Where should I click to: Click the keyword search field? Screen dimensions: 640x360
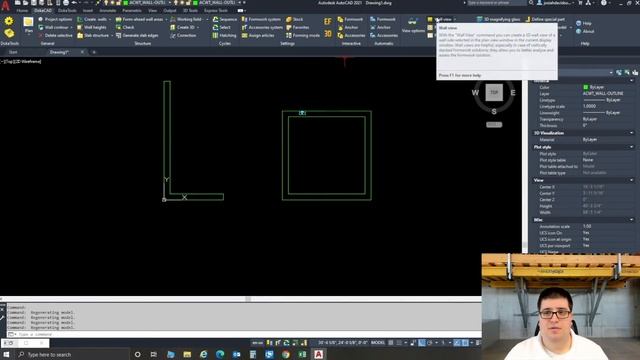point(496,3)
